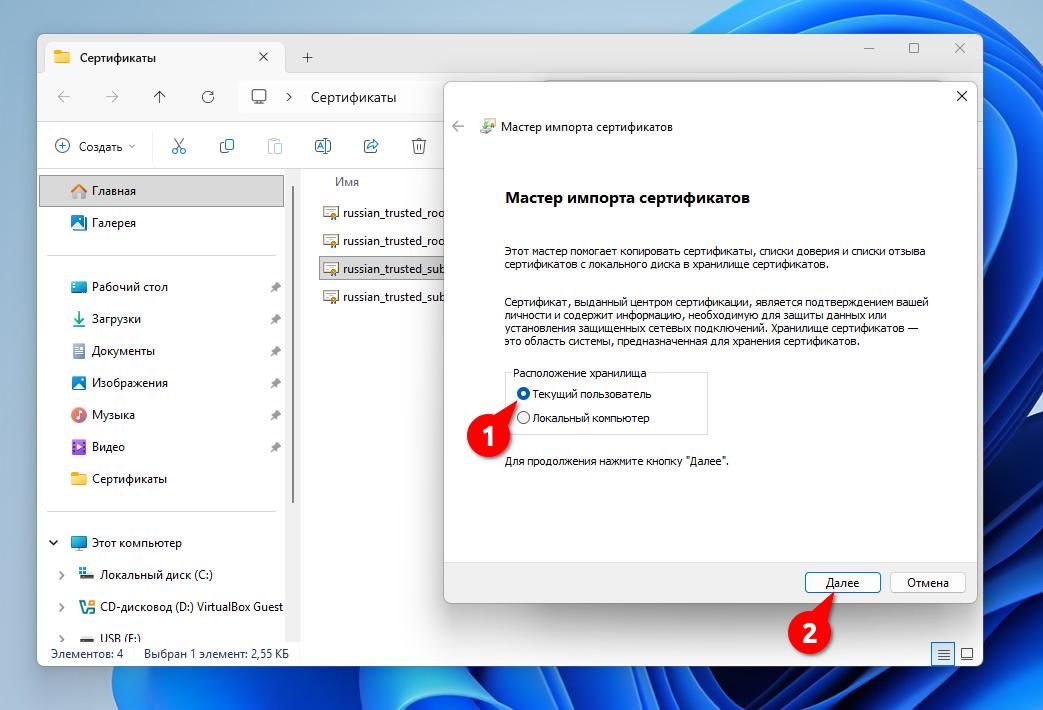Open Видео folder in sidebar
Screen dimensions: 1043x710
coord(108,446)
